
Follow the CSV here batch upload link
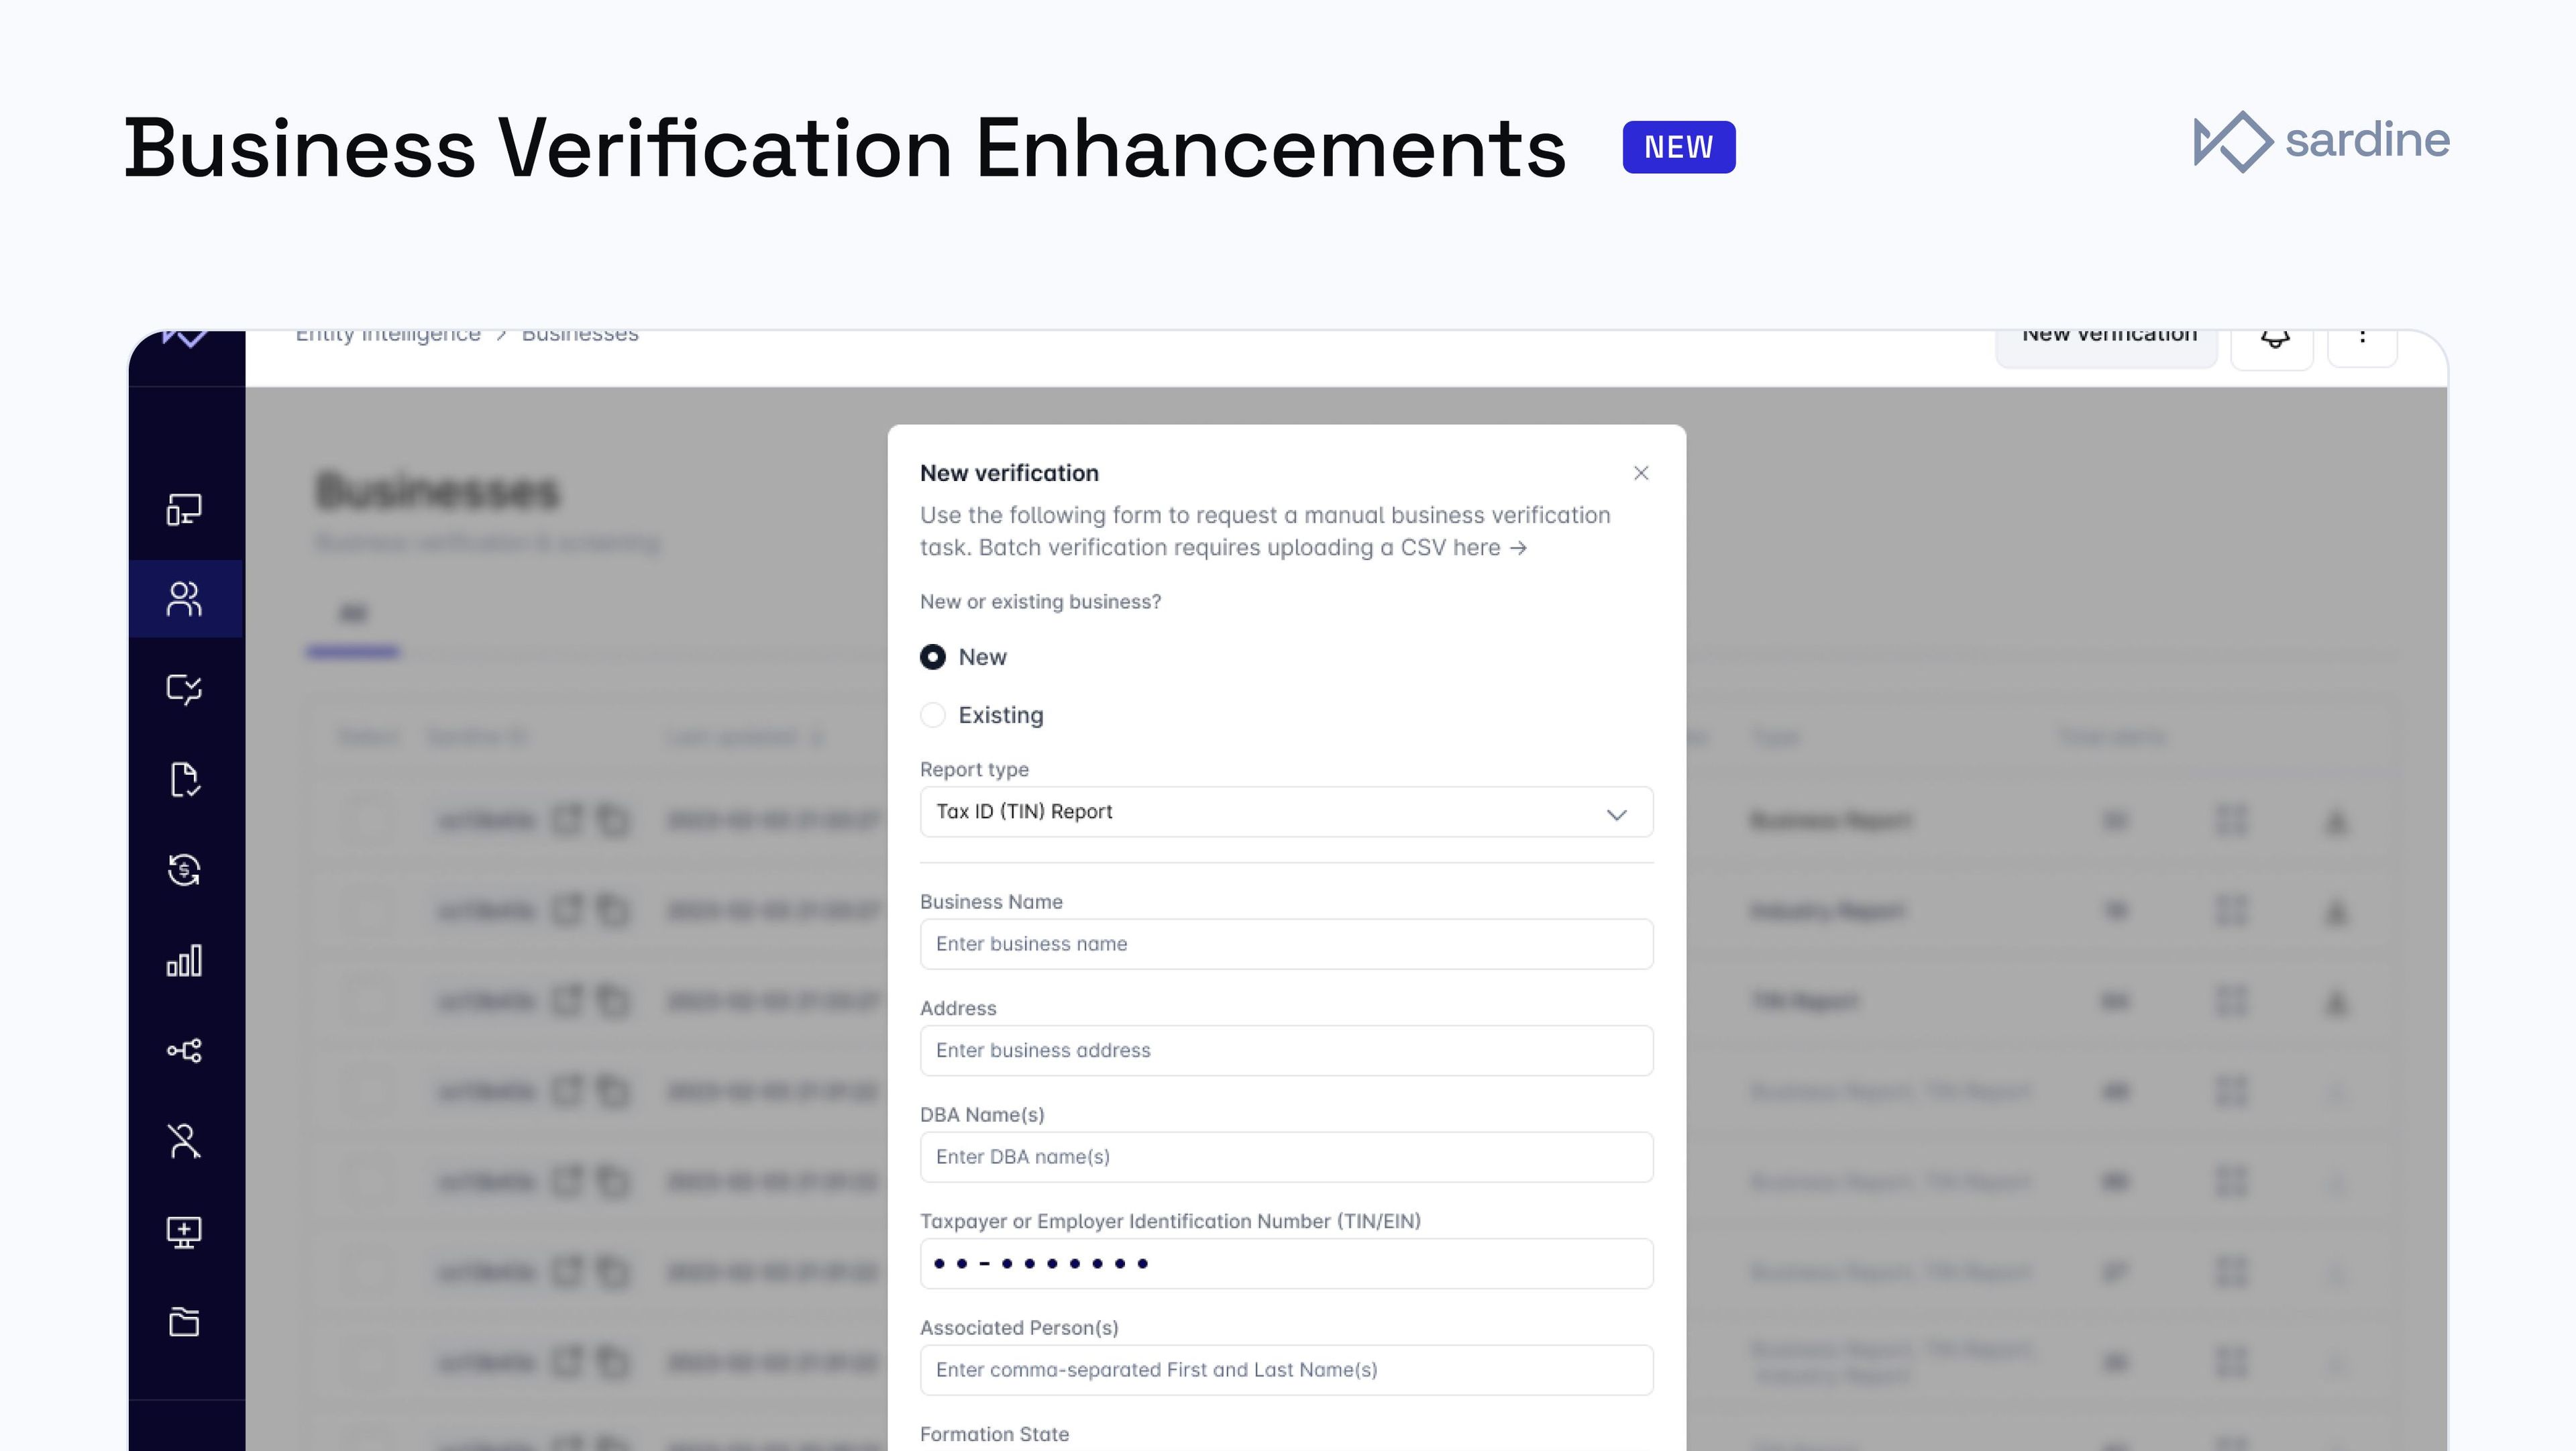coord(1463,548)
